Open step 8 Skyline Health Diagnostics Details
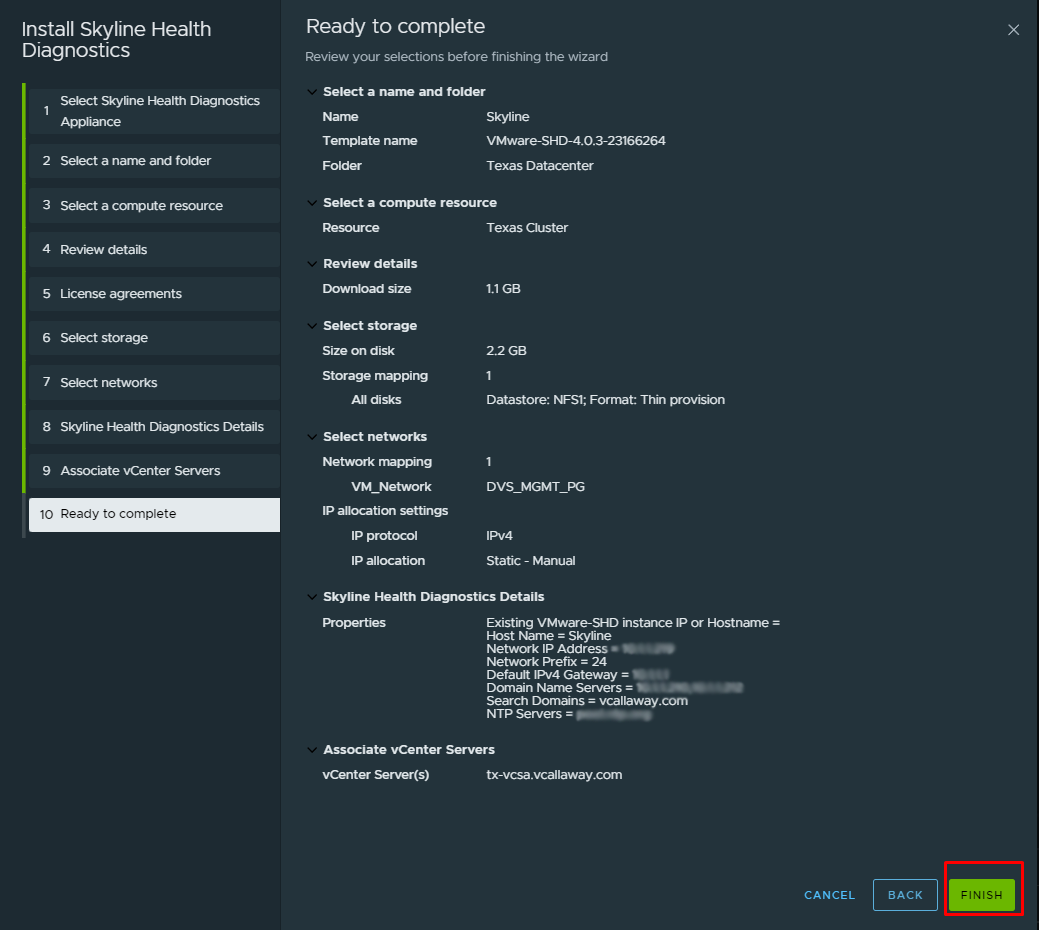The height and width of the screenshot is (930, 1039). click(154, 427)
